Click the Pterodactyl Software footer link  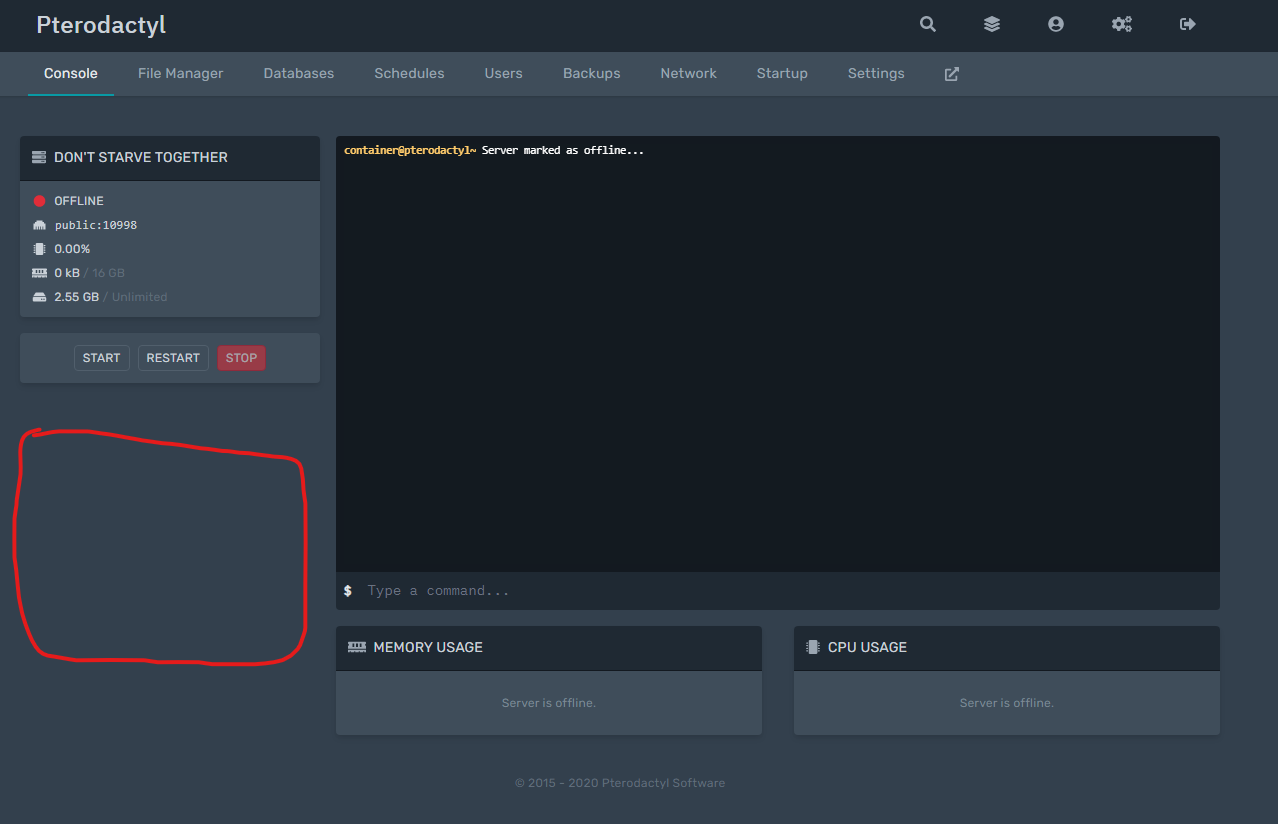[x=662, y=783]
